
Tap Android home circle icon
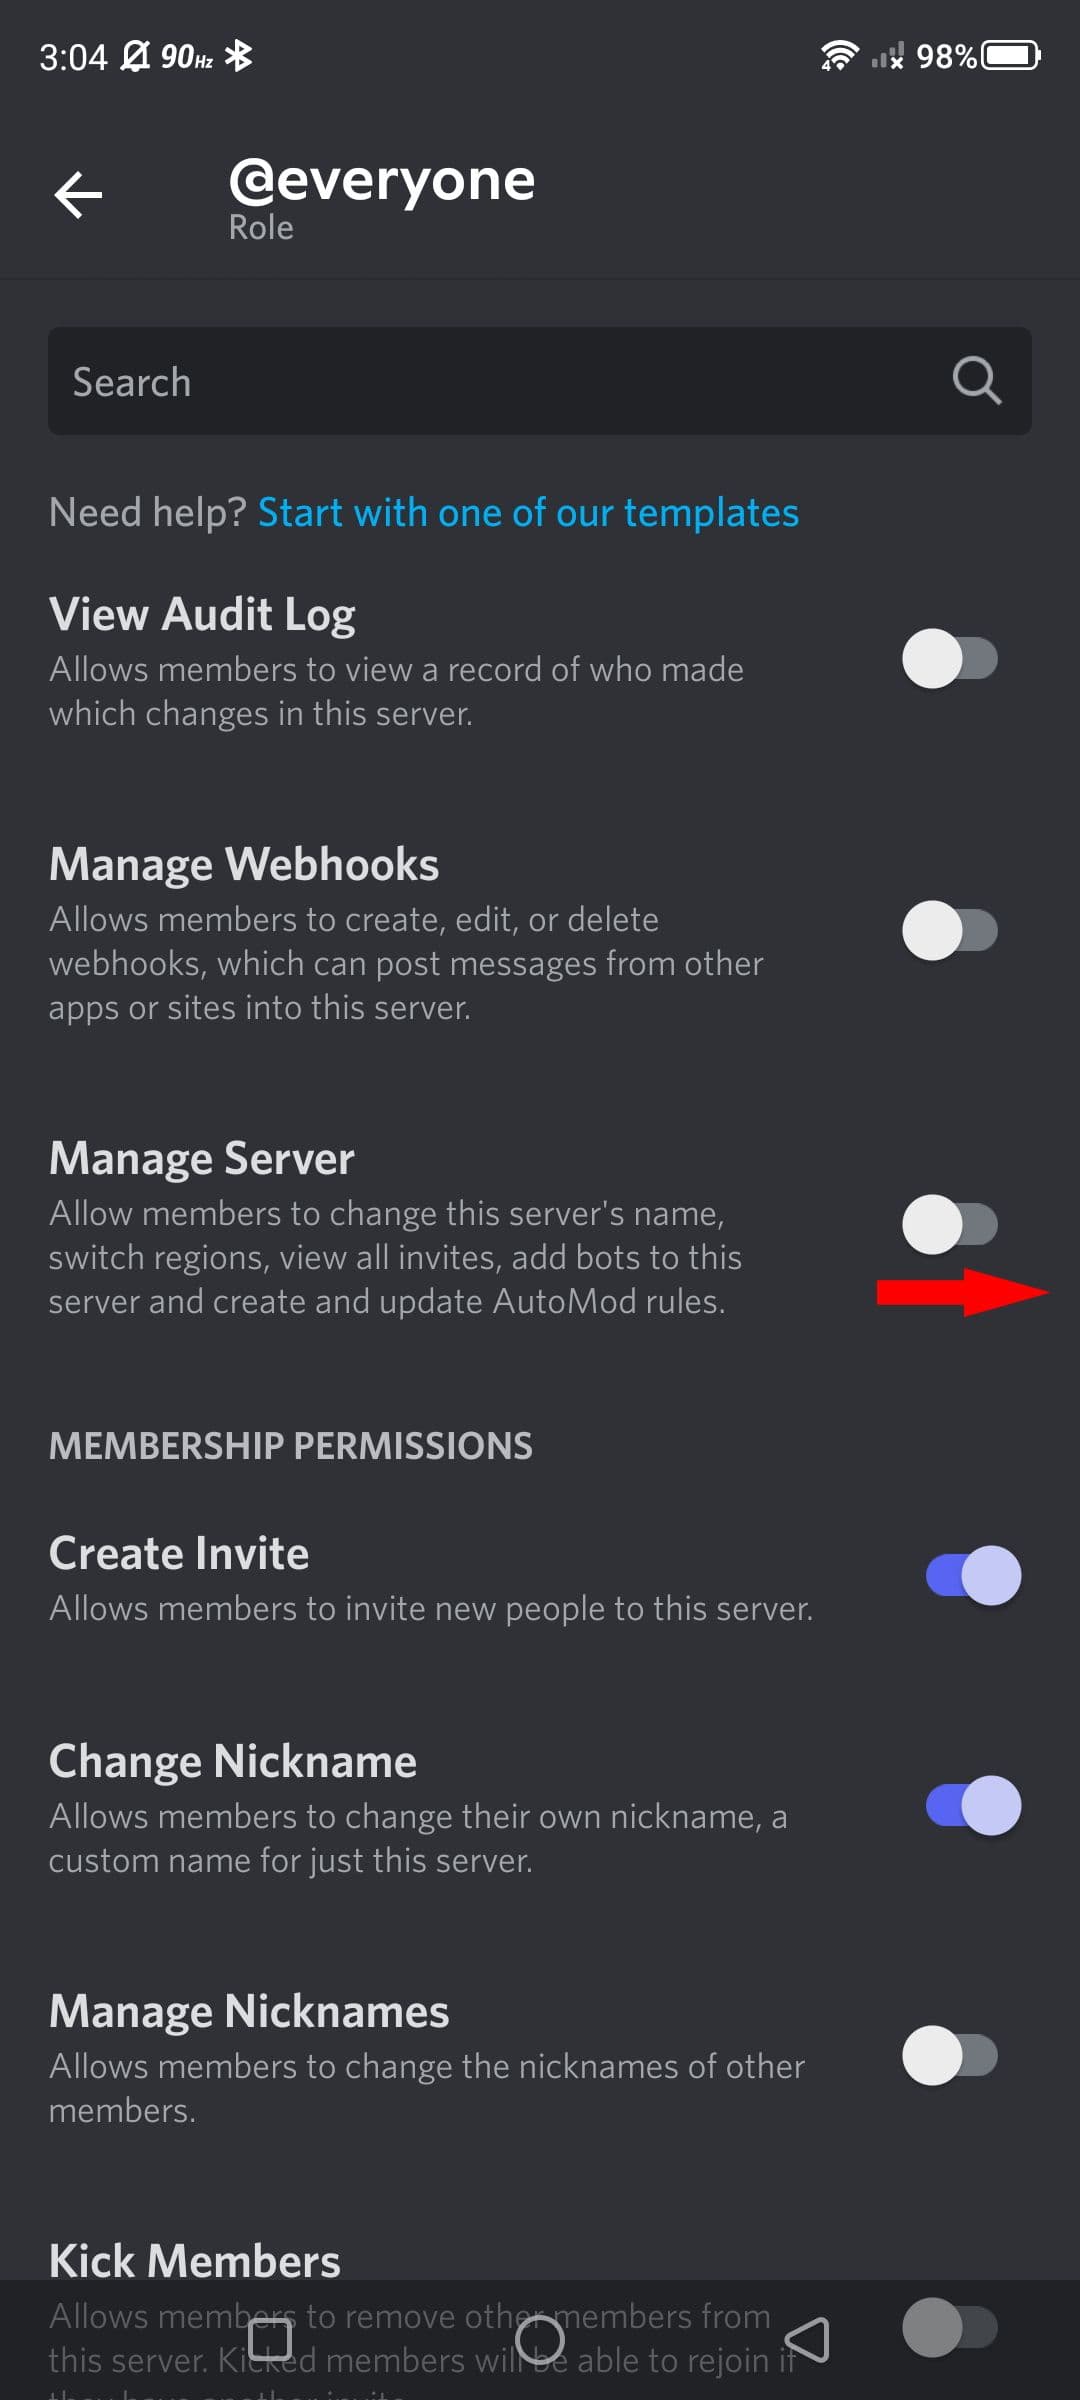coord(540,2340)
